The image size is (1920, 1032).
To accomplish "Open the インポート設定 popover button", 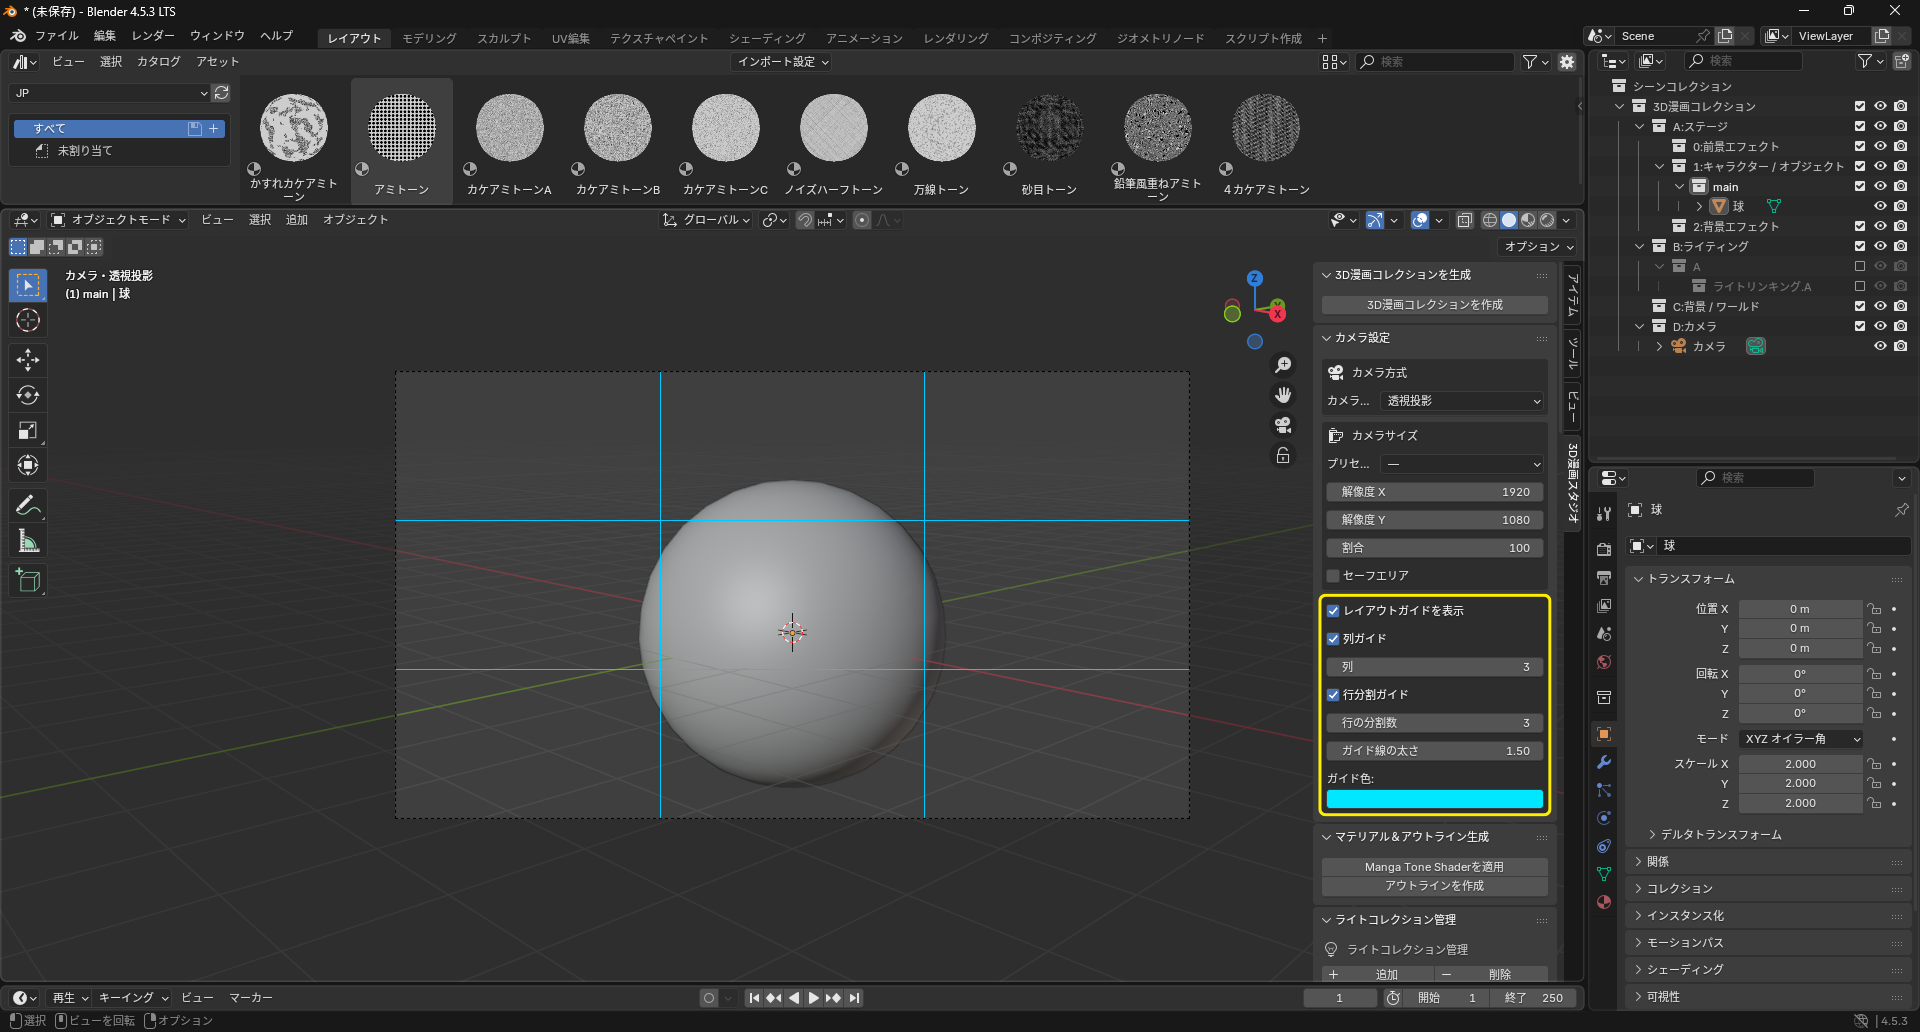I will tap(783, 62).
